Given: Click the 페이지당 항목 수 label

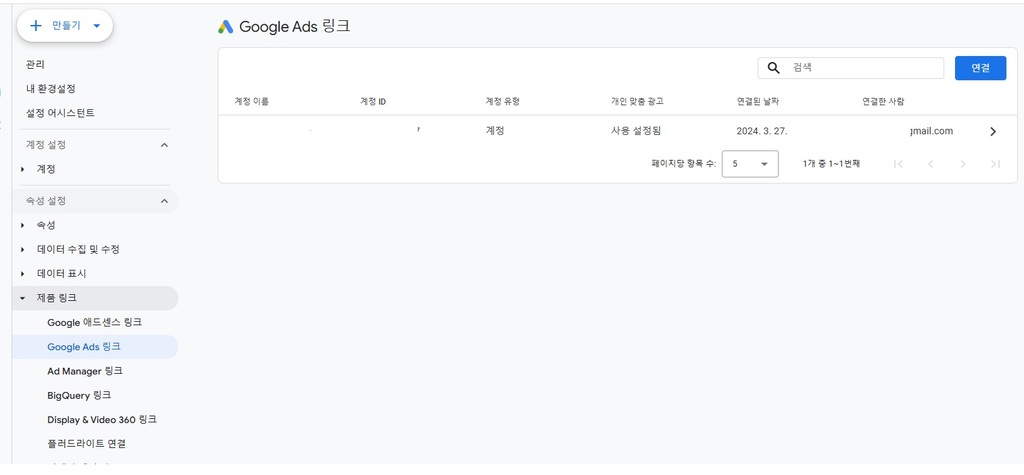Looking at the screenshot, I should pyautogui.click(x=683, y=164).
